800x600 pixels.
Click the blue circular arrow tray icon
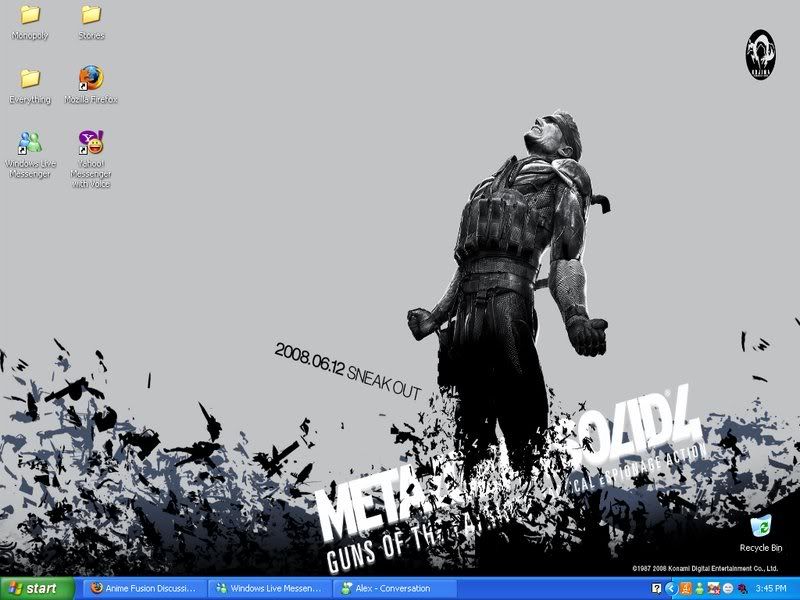(x=670, y=587)
